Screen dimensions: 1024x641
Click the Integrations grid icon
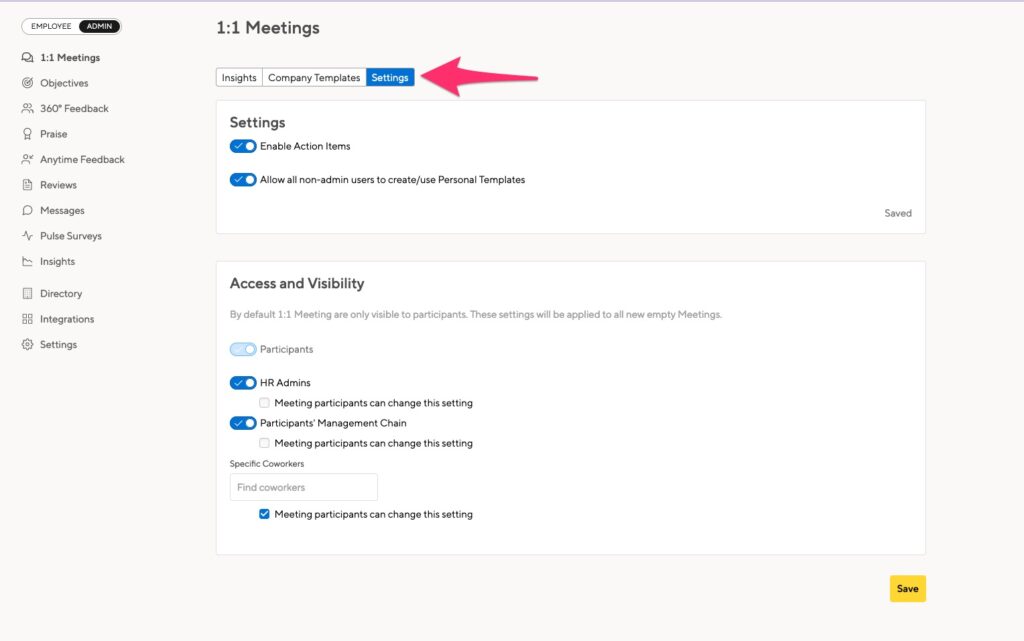click(27, 319)
